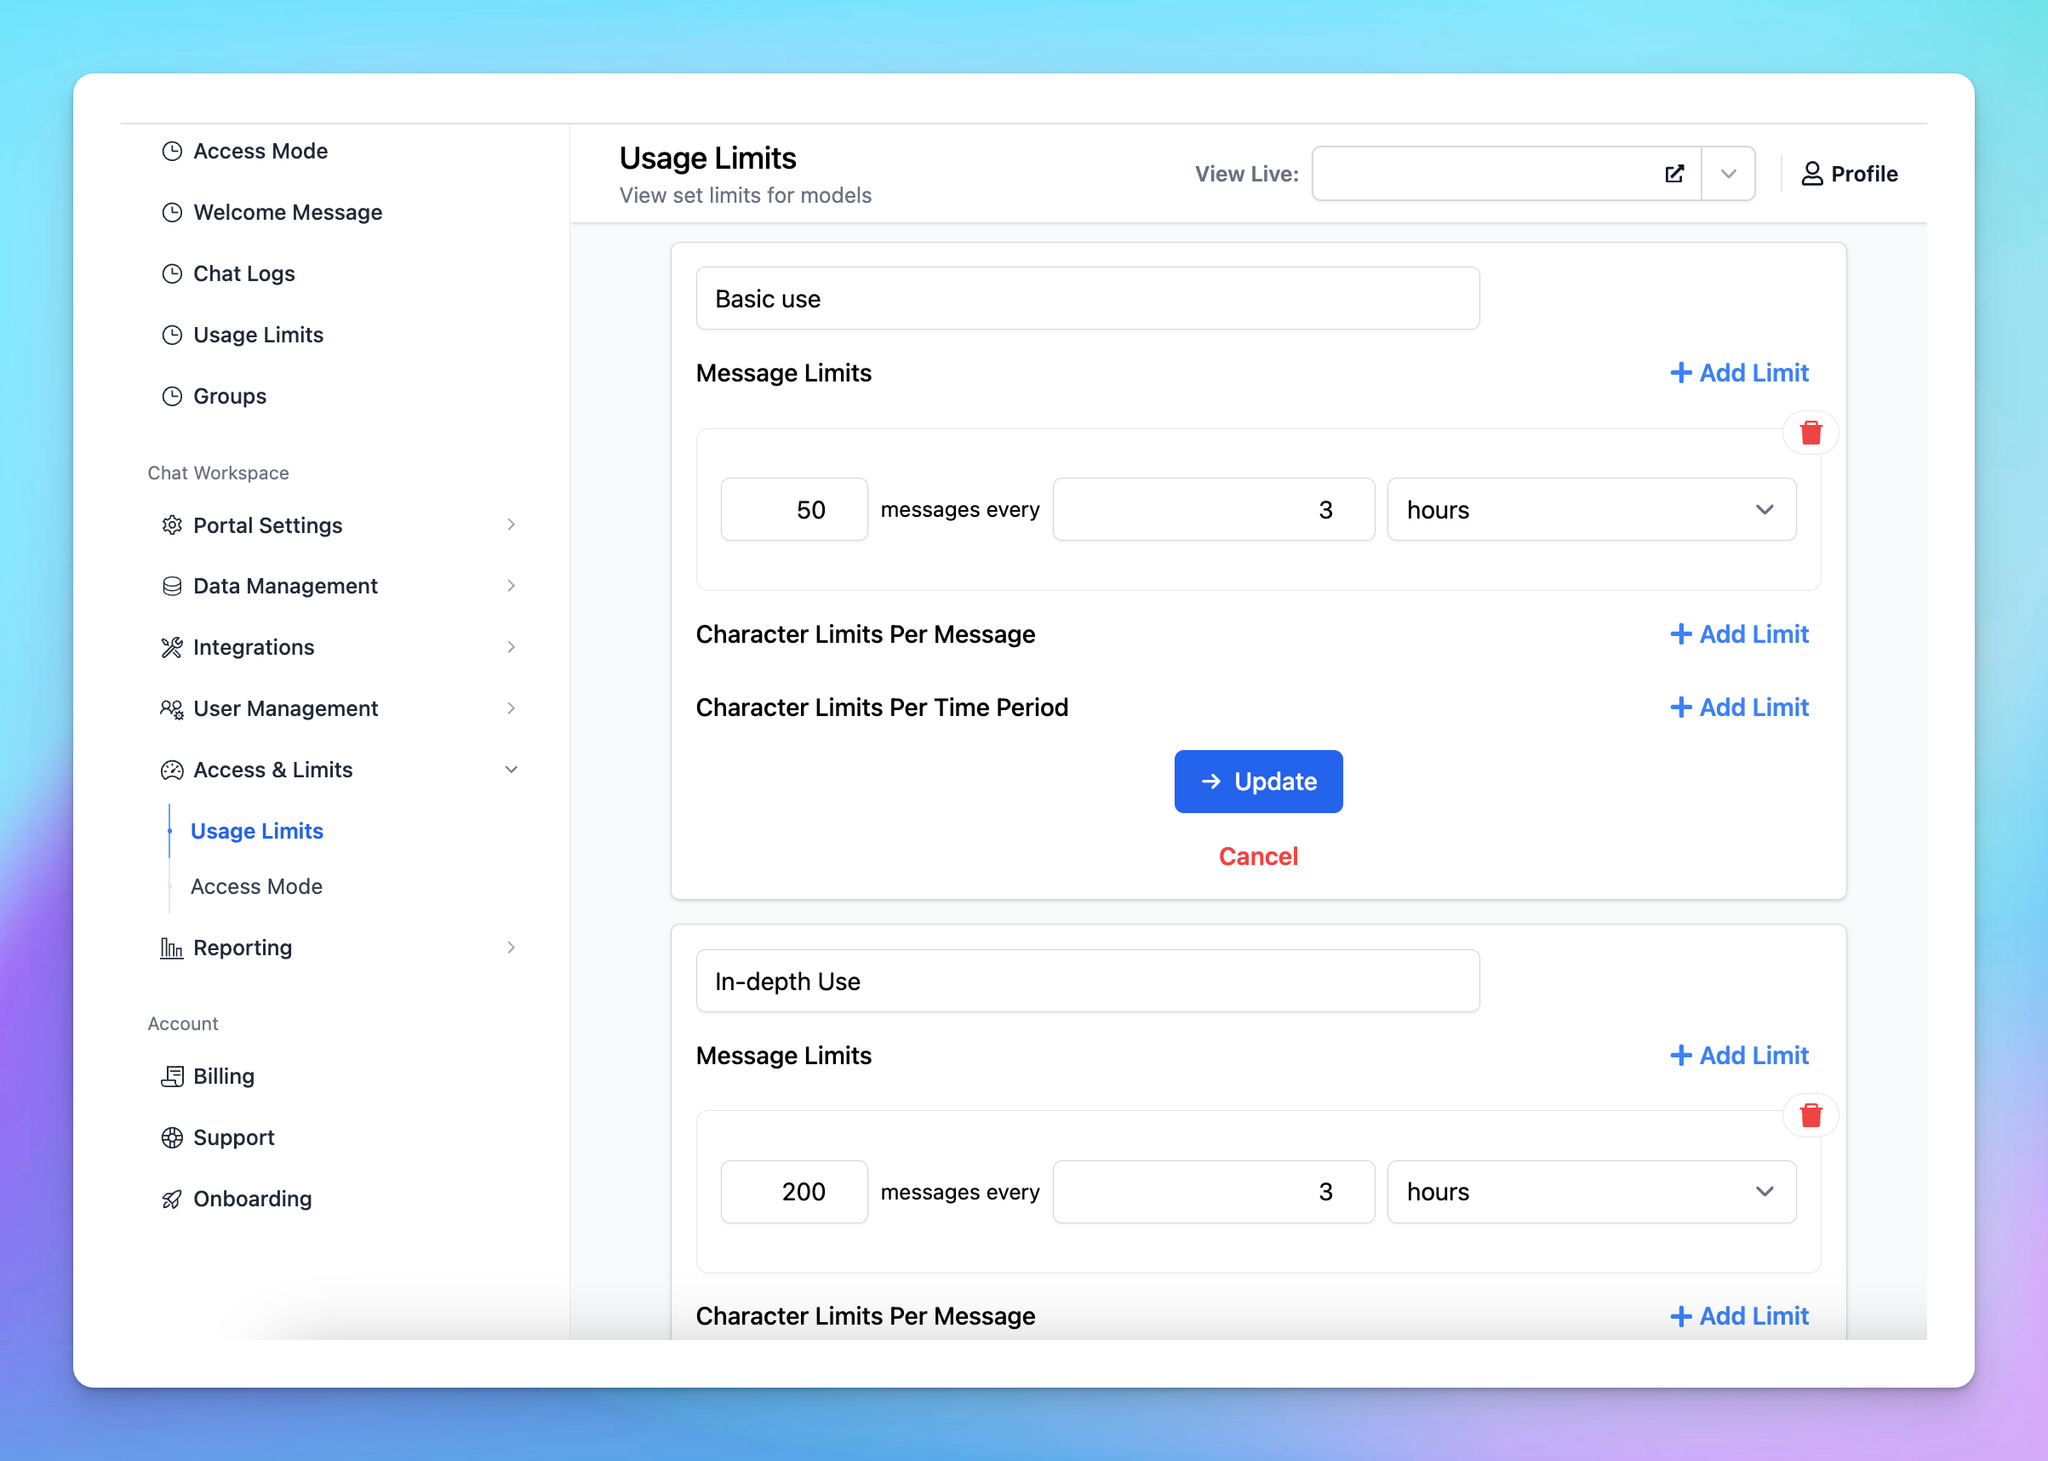
Task: Add Limit to In-depth Character Limits Per Message
Action: click(x=1739, y=1317)
